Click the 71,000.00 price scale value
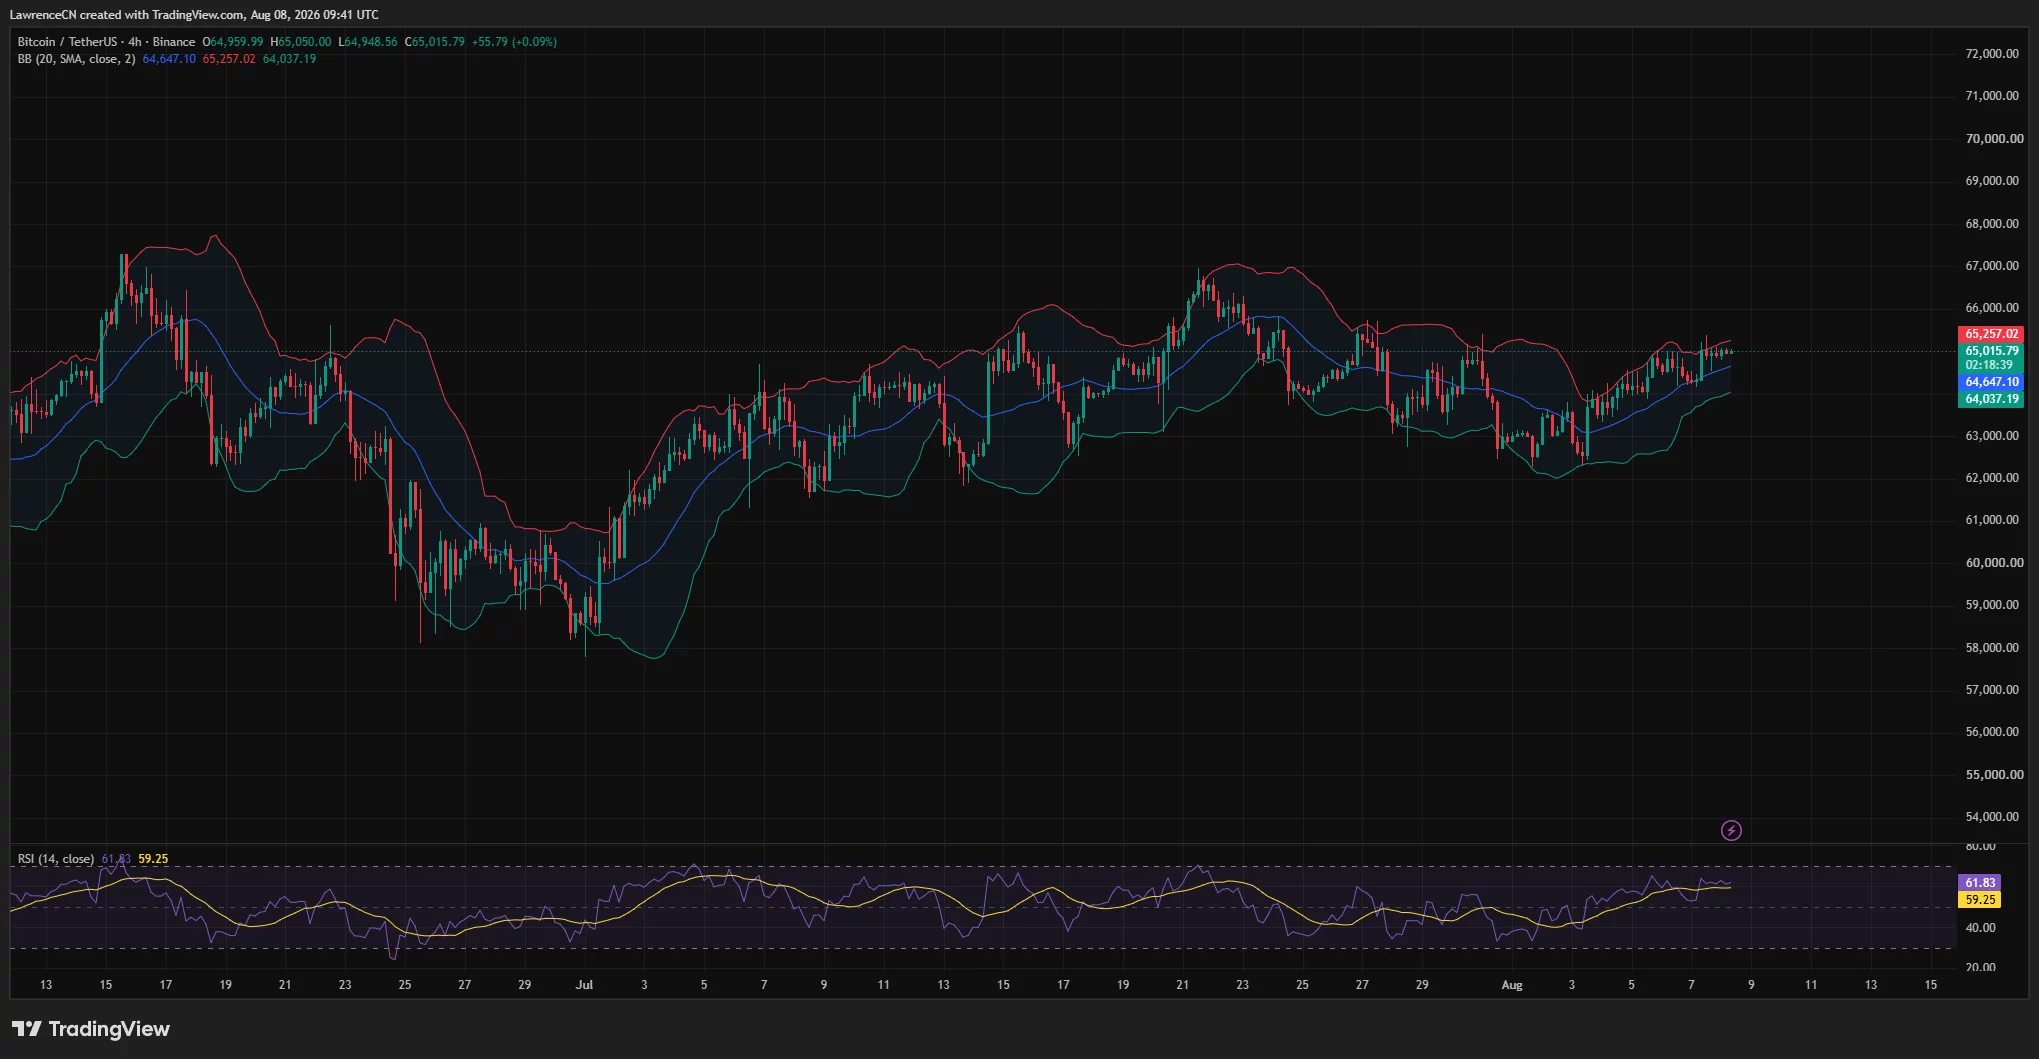 pos(1992,96)
